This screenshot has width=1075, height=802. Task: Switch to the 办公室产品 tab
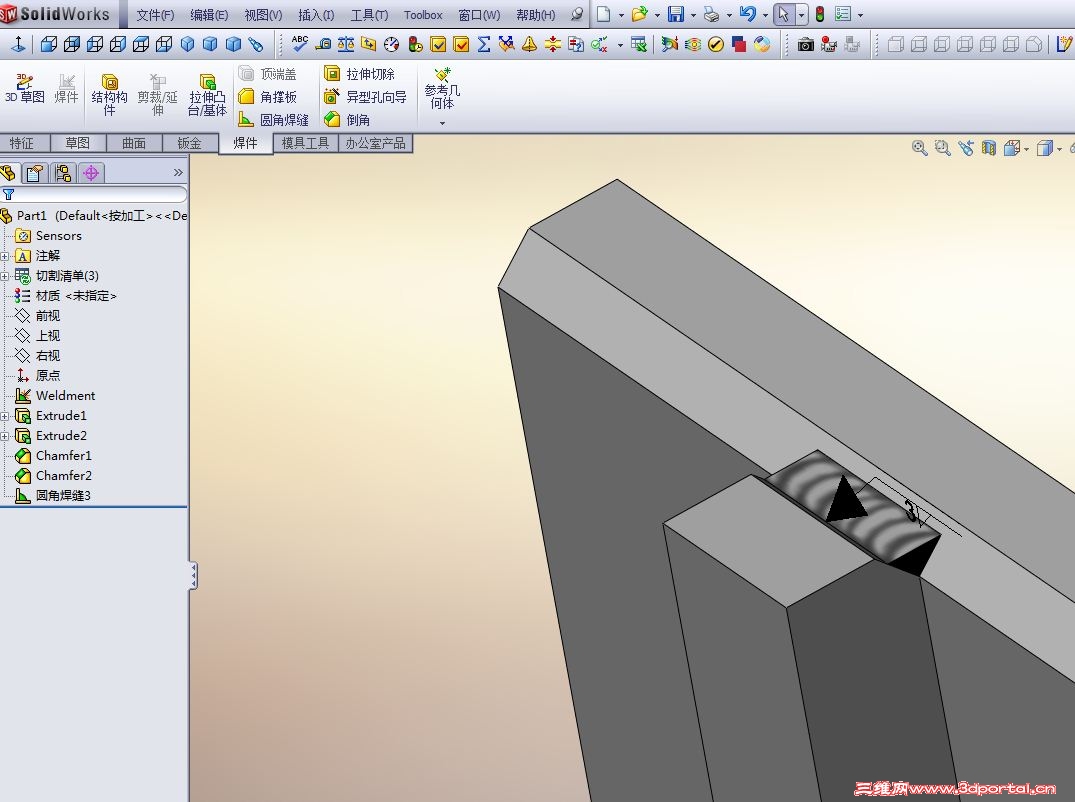click(376, 143)
